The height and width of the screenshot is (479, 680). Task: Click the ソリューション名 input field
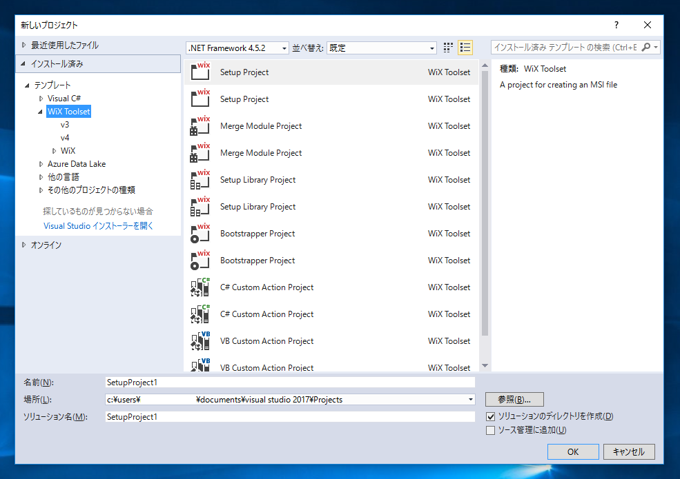coord(290,417)
